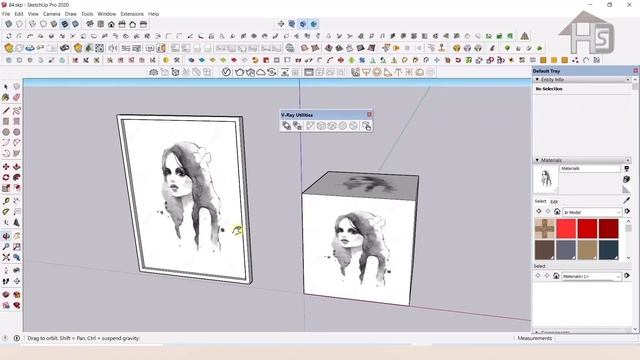Image resolution: width=640 pixels, height=360 pixels.
Task: Open the V-Ray Asset Editor
Action: pos(226,72)
